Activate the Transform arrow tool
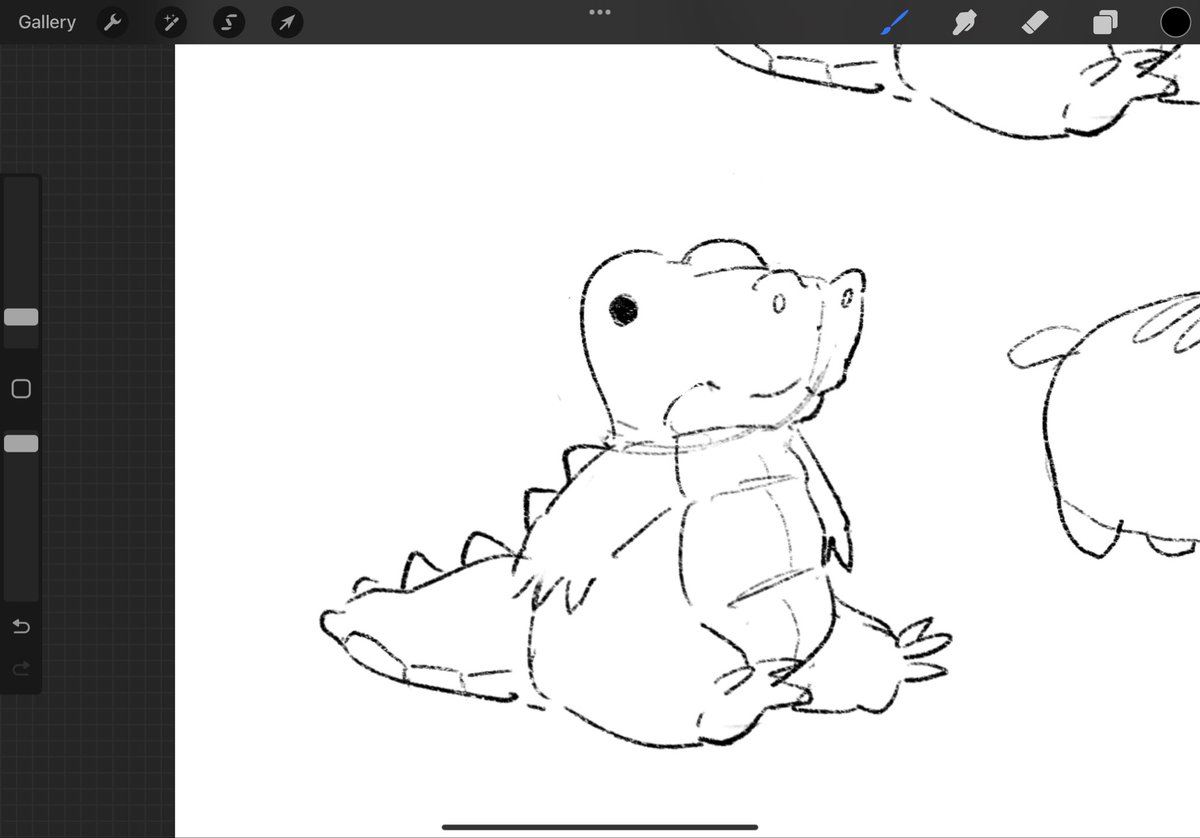The image size is (1200, 838). [286, 21]
